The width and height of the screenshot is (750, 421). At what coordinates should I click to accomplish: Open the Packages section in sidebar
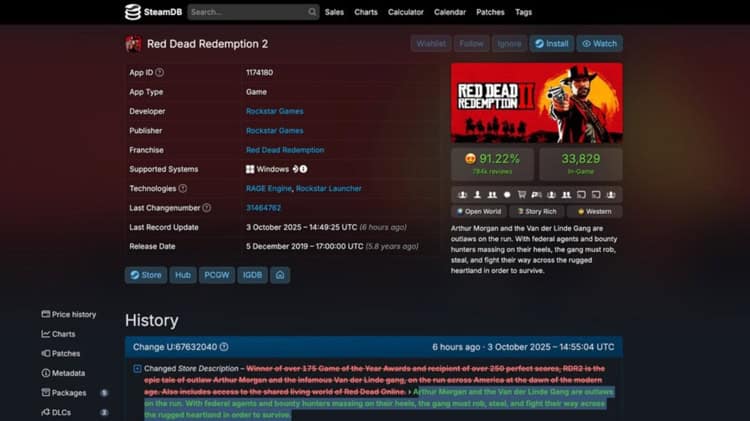[69, 393]
